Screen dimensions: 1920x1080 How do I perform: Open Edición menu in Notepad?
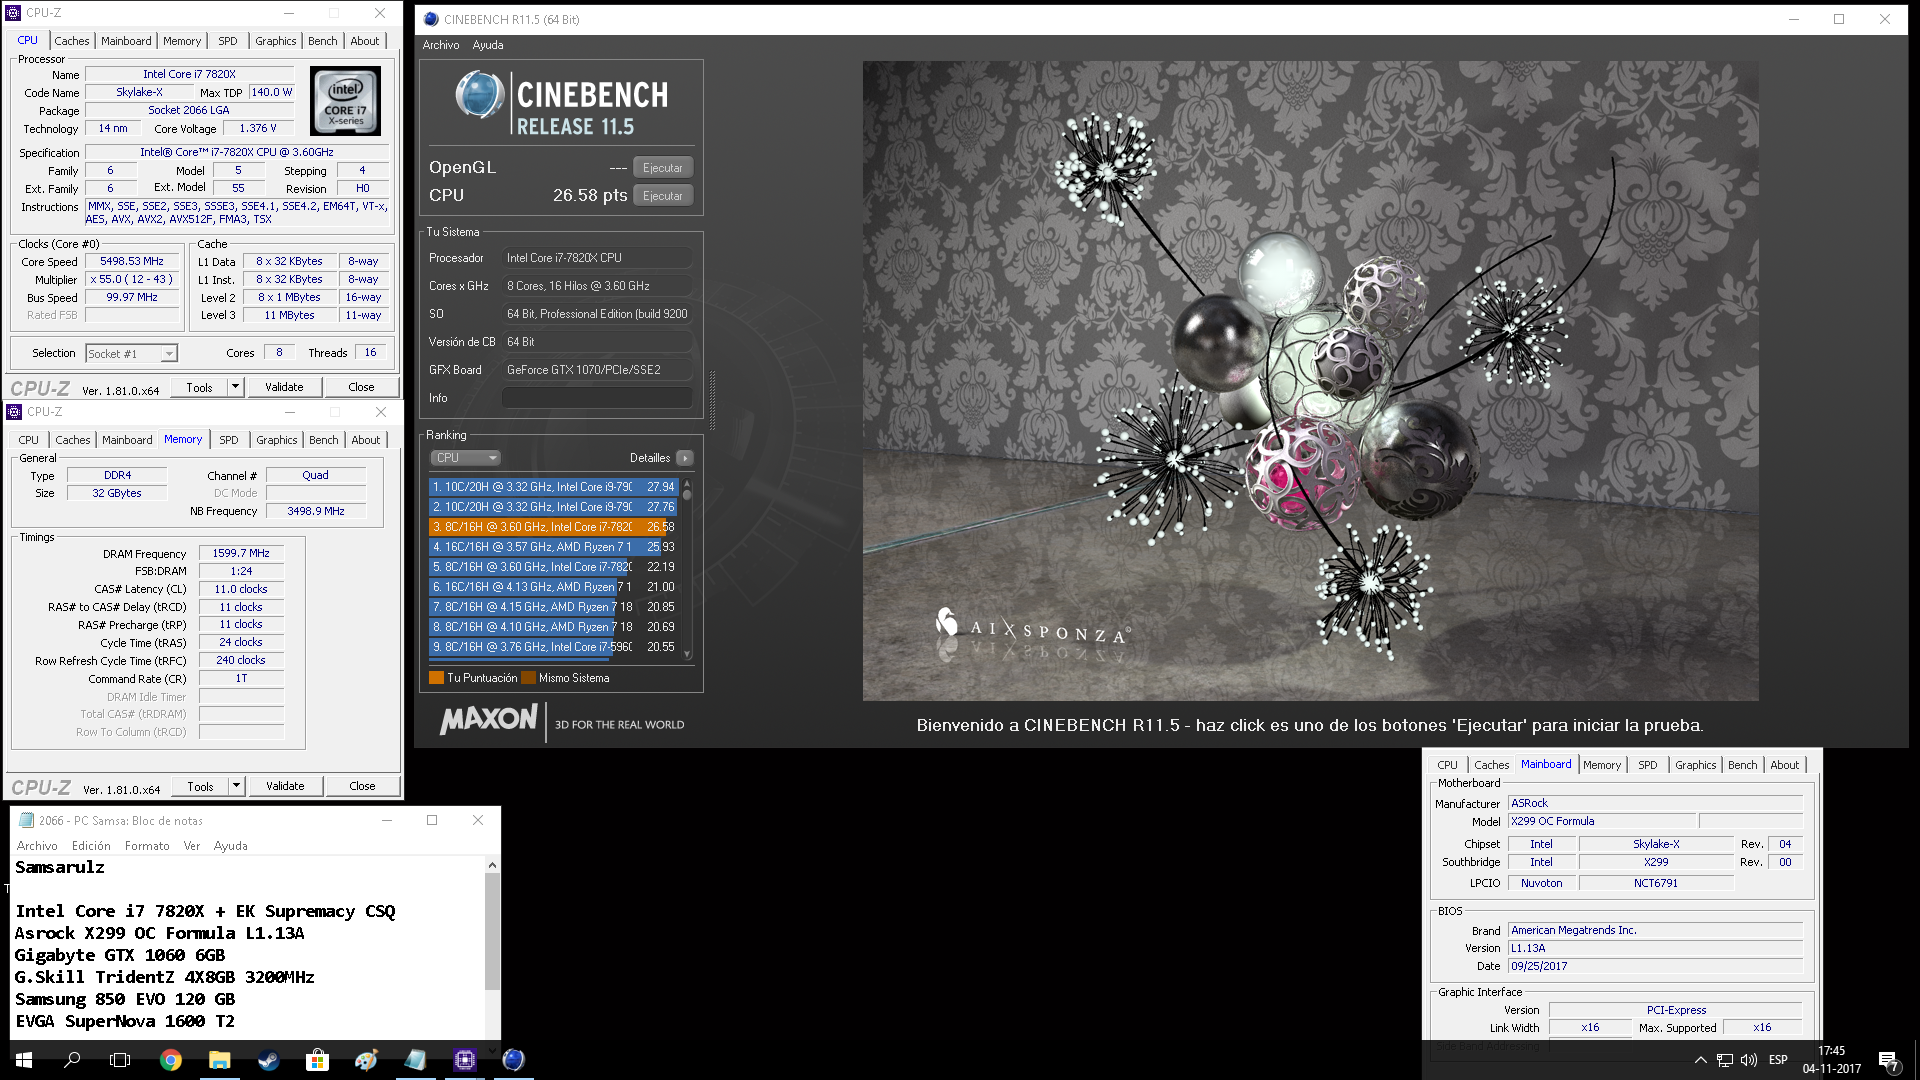click(91, 846)
